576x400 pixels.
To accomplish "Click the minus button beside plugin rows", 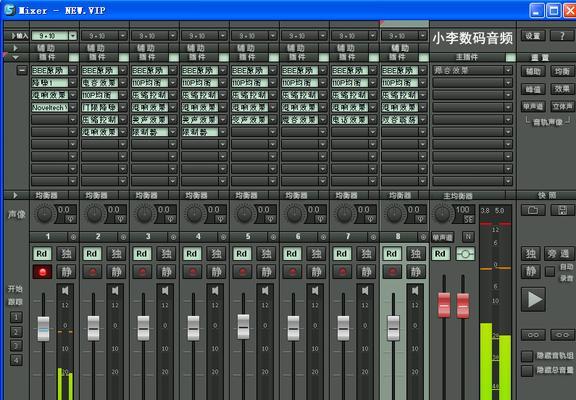I will coord(22,70).
